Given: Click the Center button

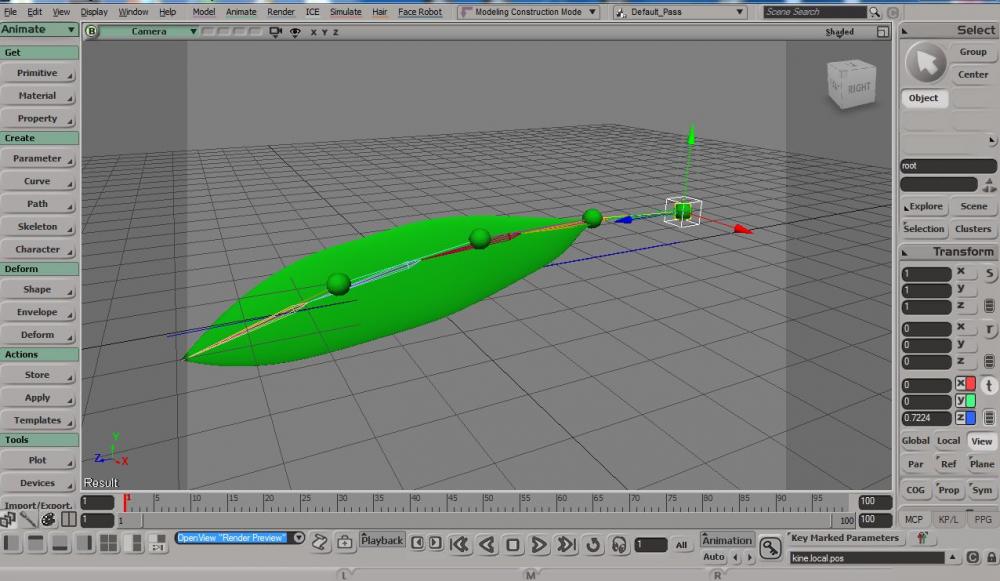Looking at the screenshot, I should 973,75.
